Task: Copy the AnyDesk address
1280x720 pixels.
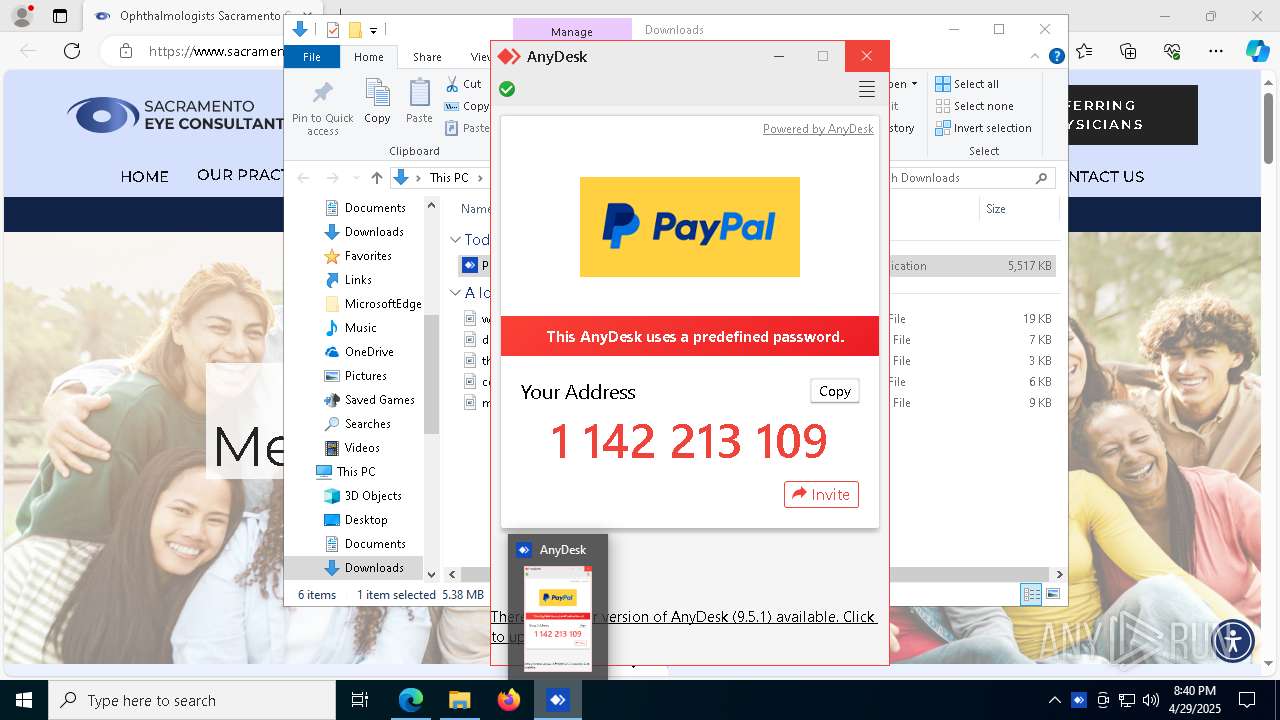Action: pyautogui.click(x=835, y=391)
